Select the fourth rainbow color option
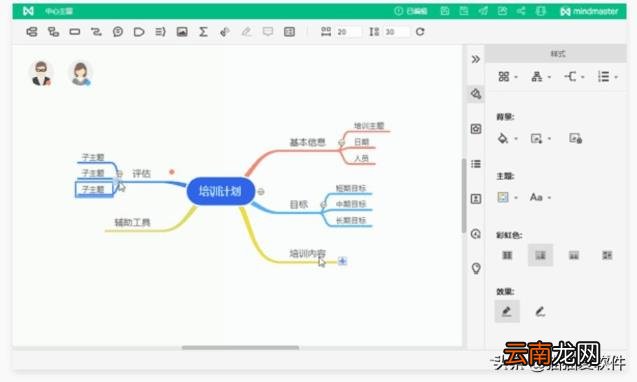 click(x=607, y=255)
